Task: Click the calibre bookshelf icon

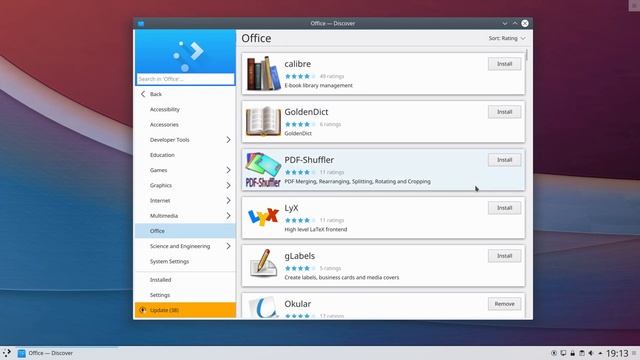Action: coord(263,73)
